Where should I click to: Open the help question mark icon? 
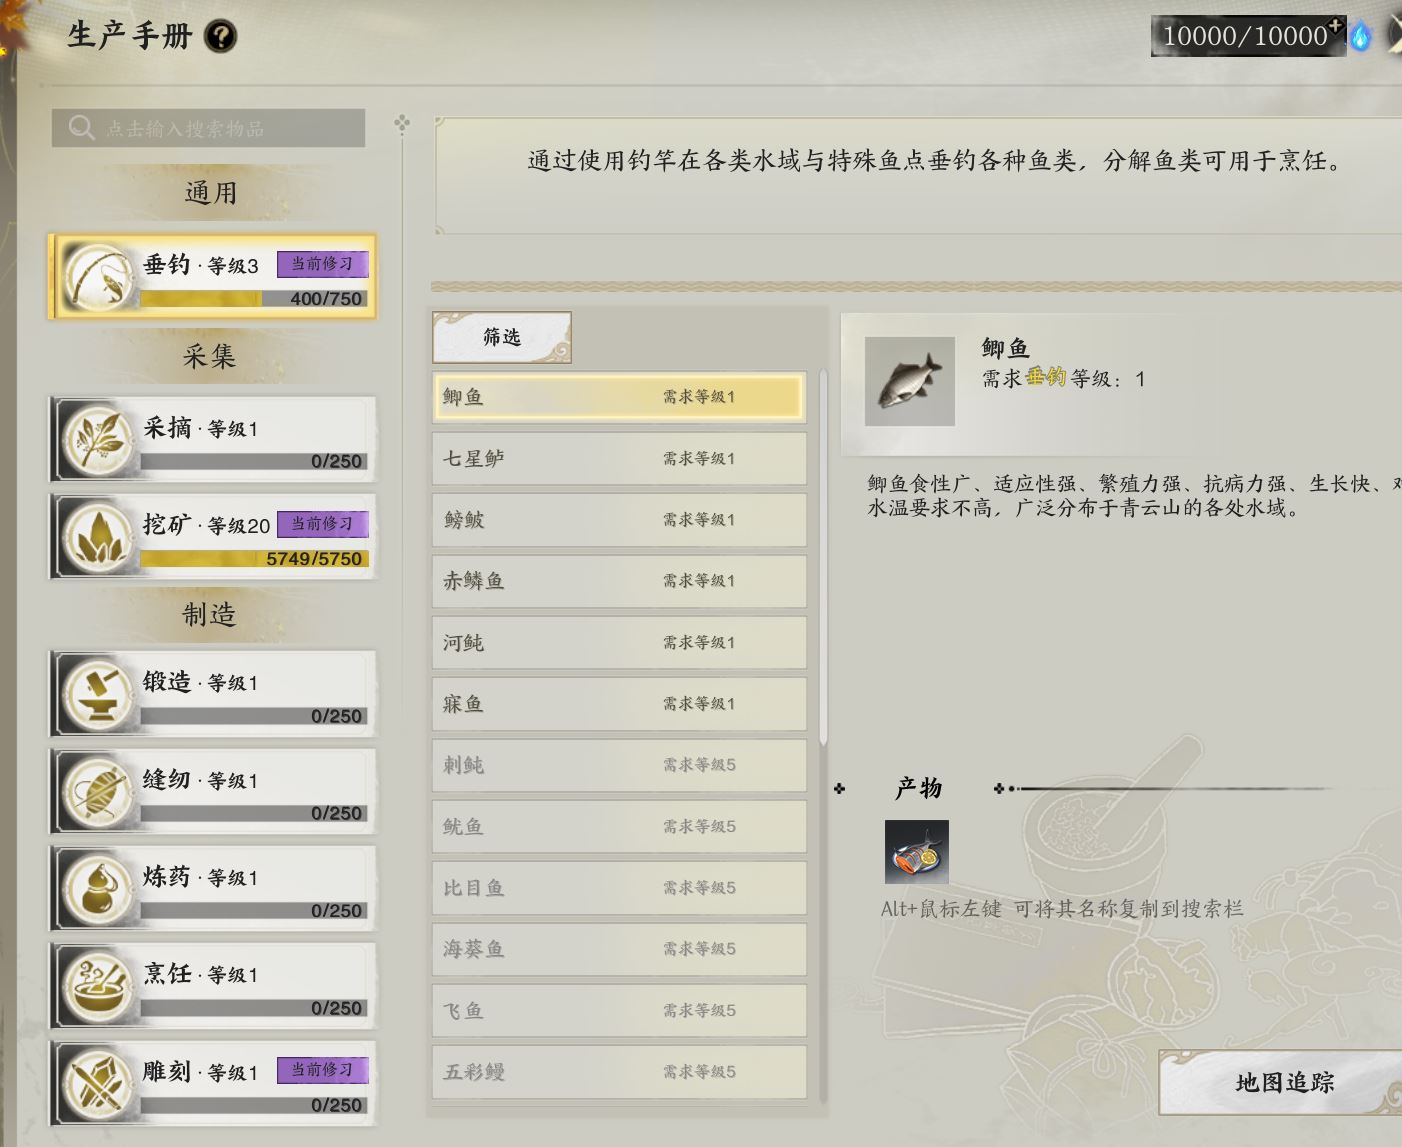click(220, 37)
